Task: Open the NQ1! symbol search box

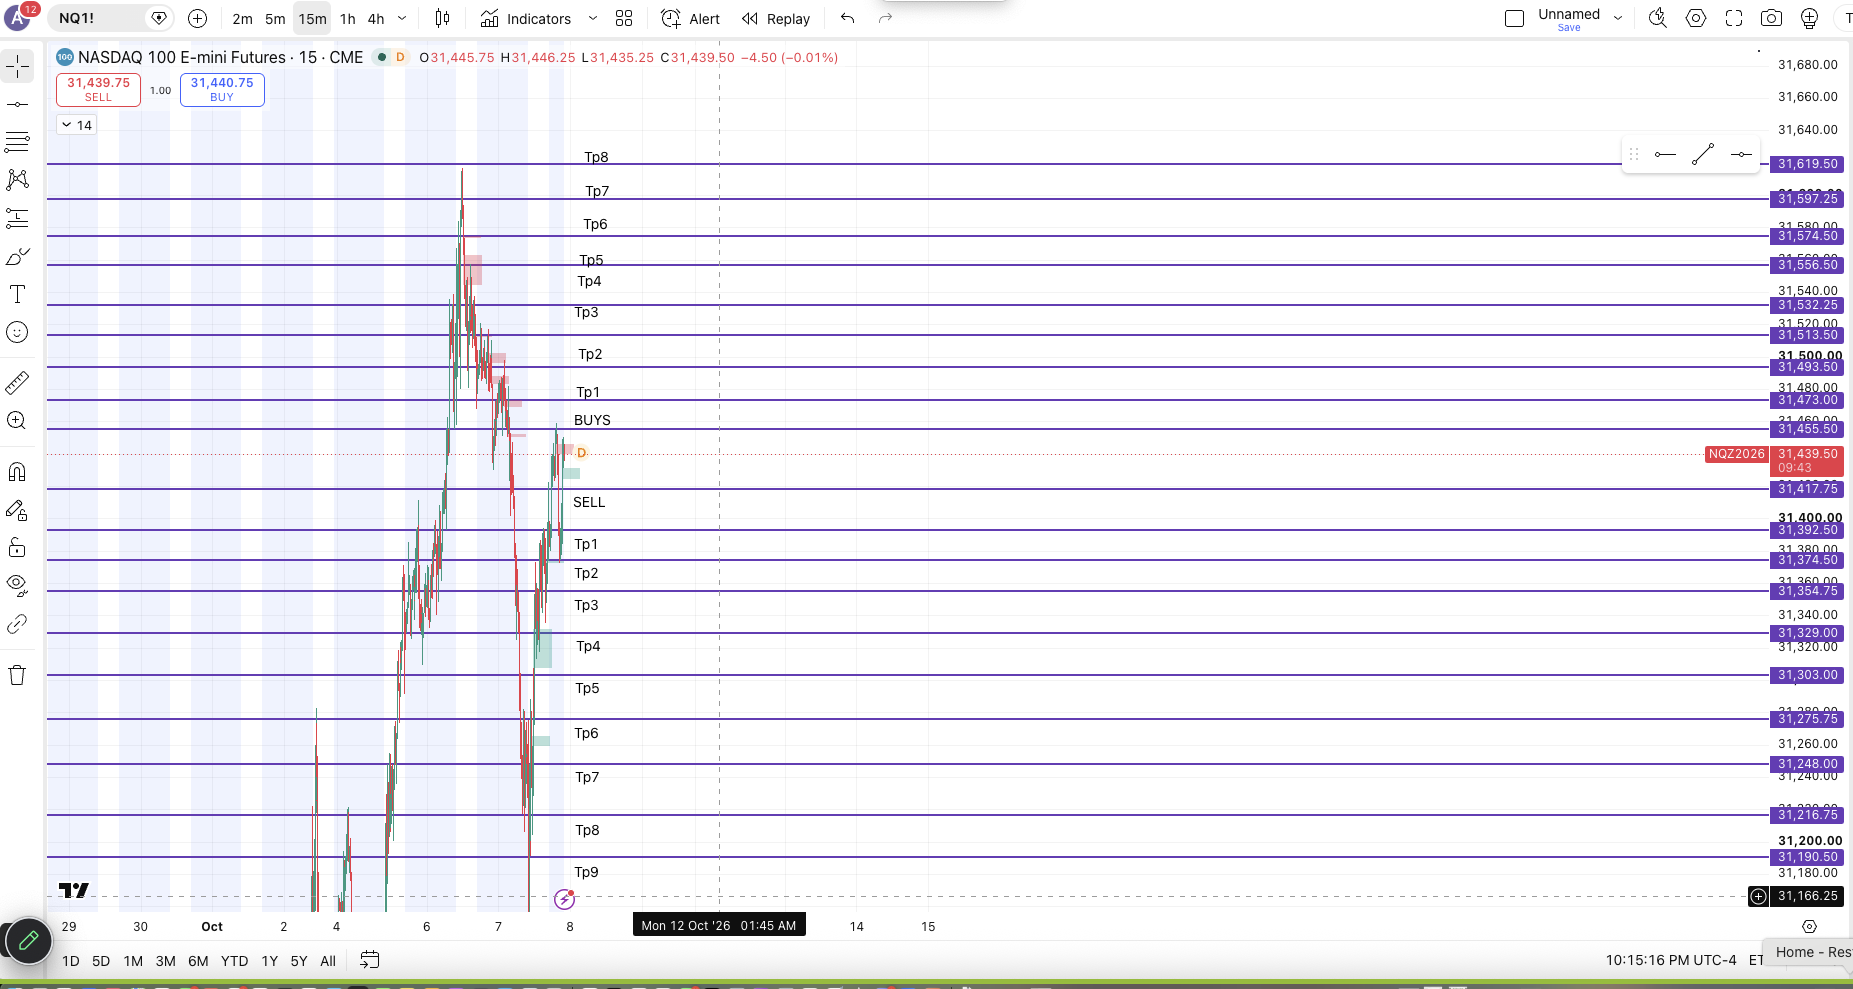Action: tap(110, 18)
